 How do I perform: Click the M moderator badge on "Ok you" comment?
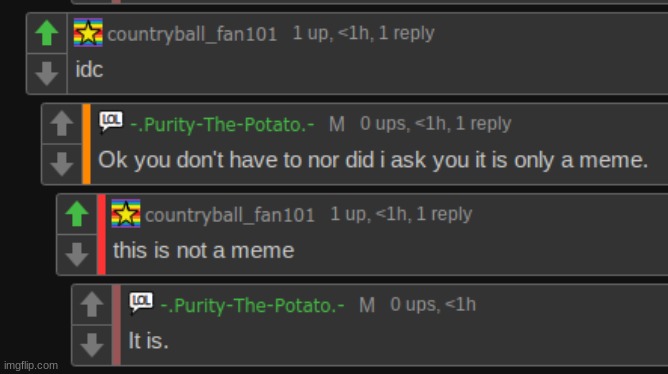tap(337, 124)
